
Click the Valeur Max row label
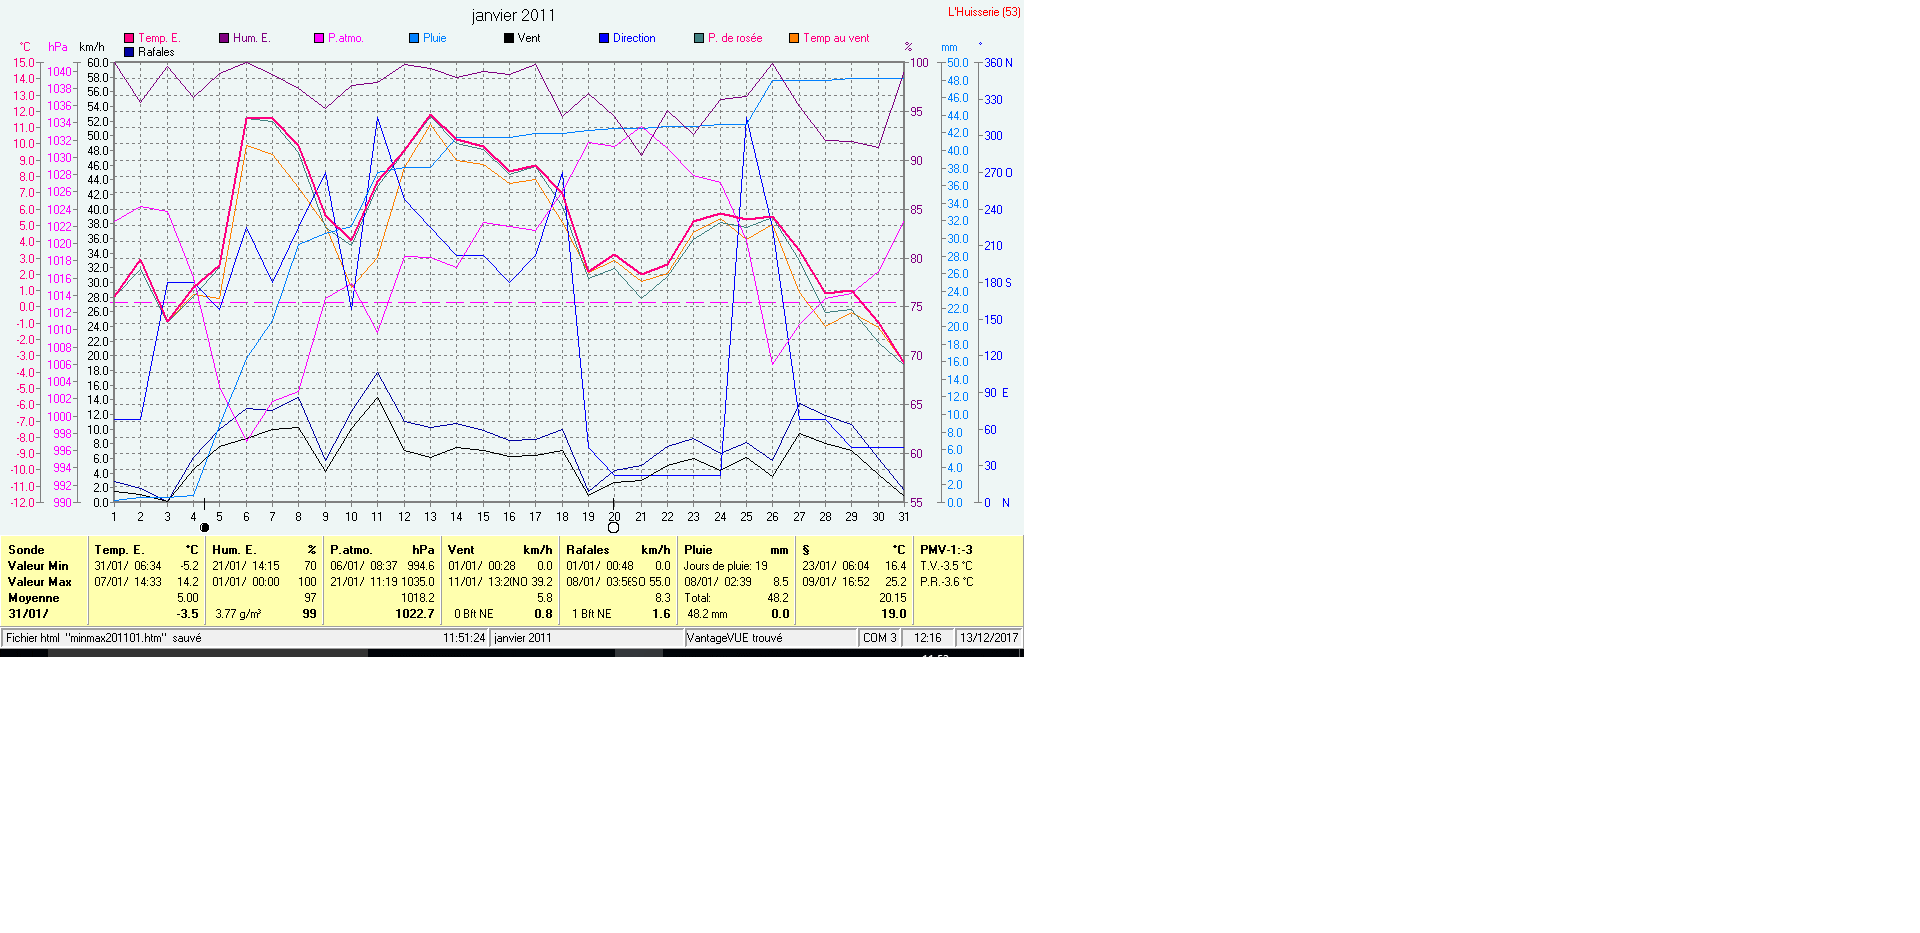tap(40, 582)
